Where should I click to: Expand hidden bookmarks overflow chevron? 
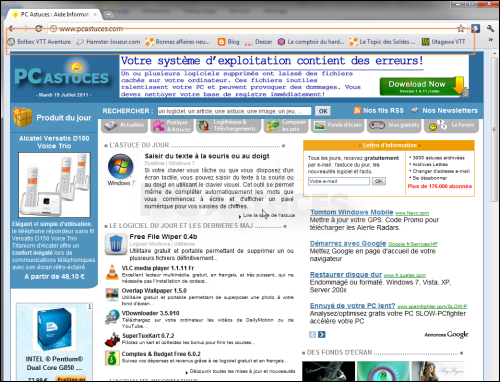coord(491,40)
